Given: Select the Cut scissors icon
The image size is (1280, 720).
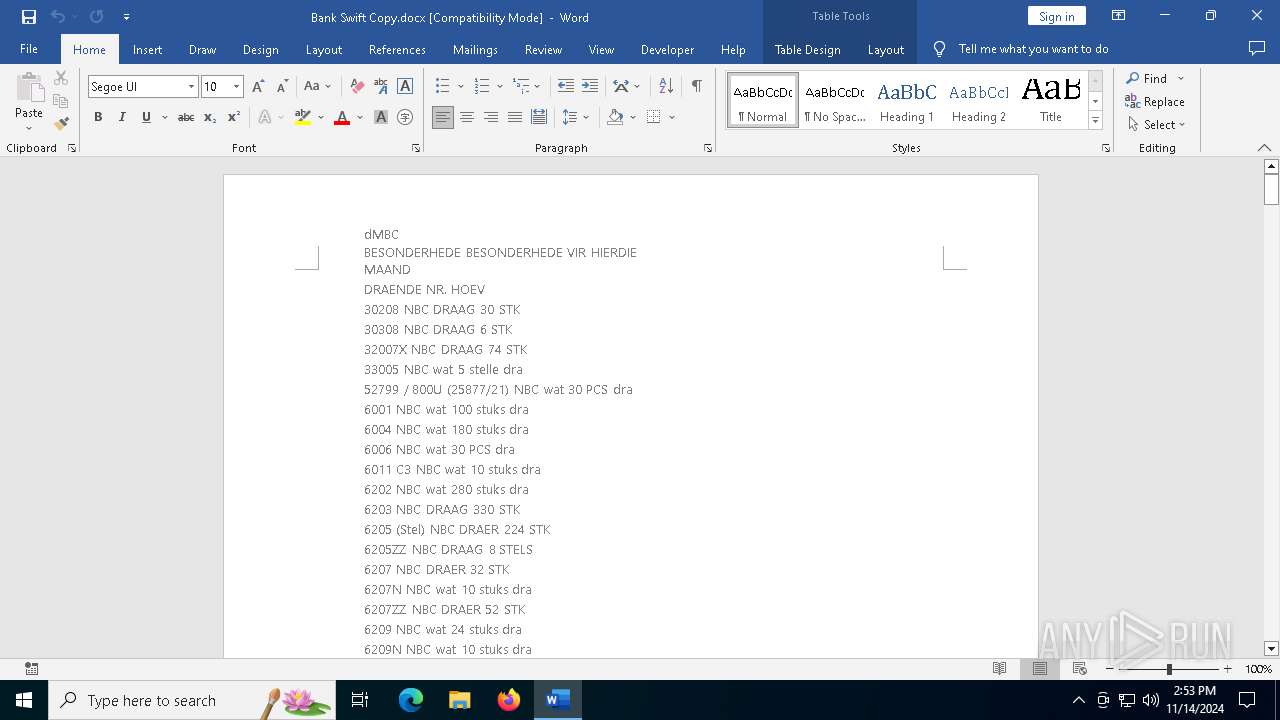Looking at the screenshot, I should [61, 78].
